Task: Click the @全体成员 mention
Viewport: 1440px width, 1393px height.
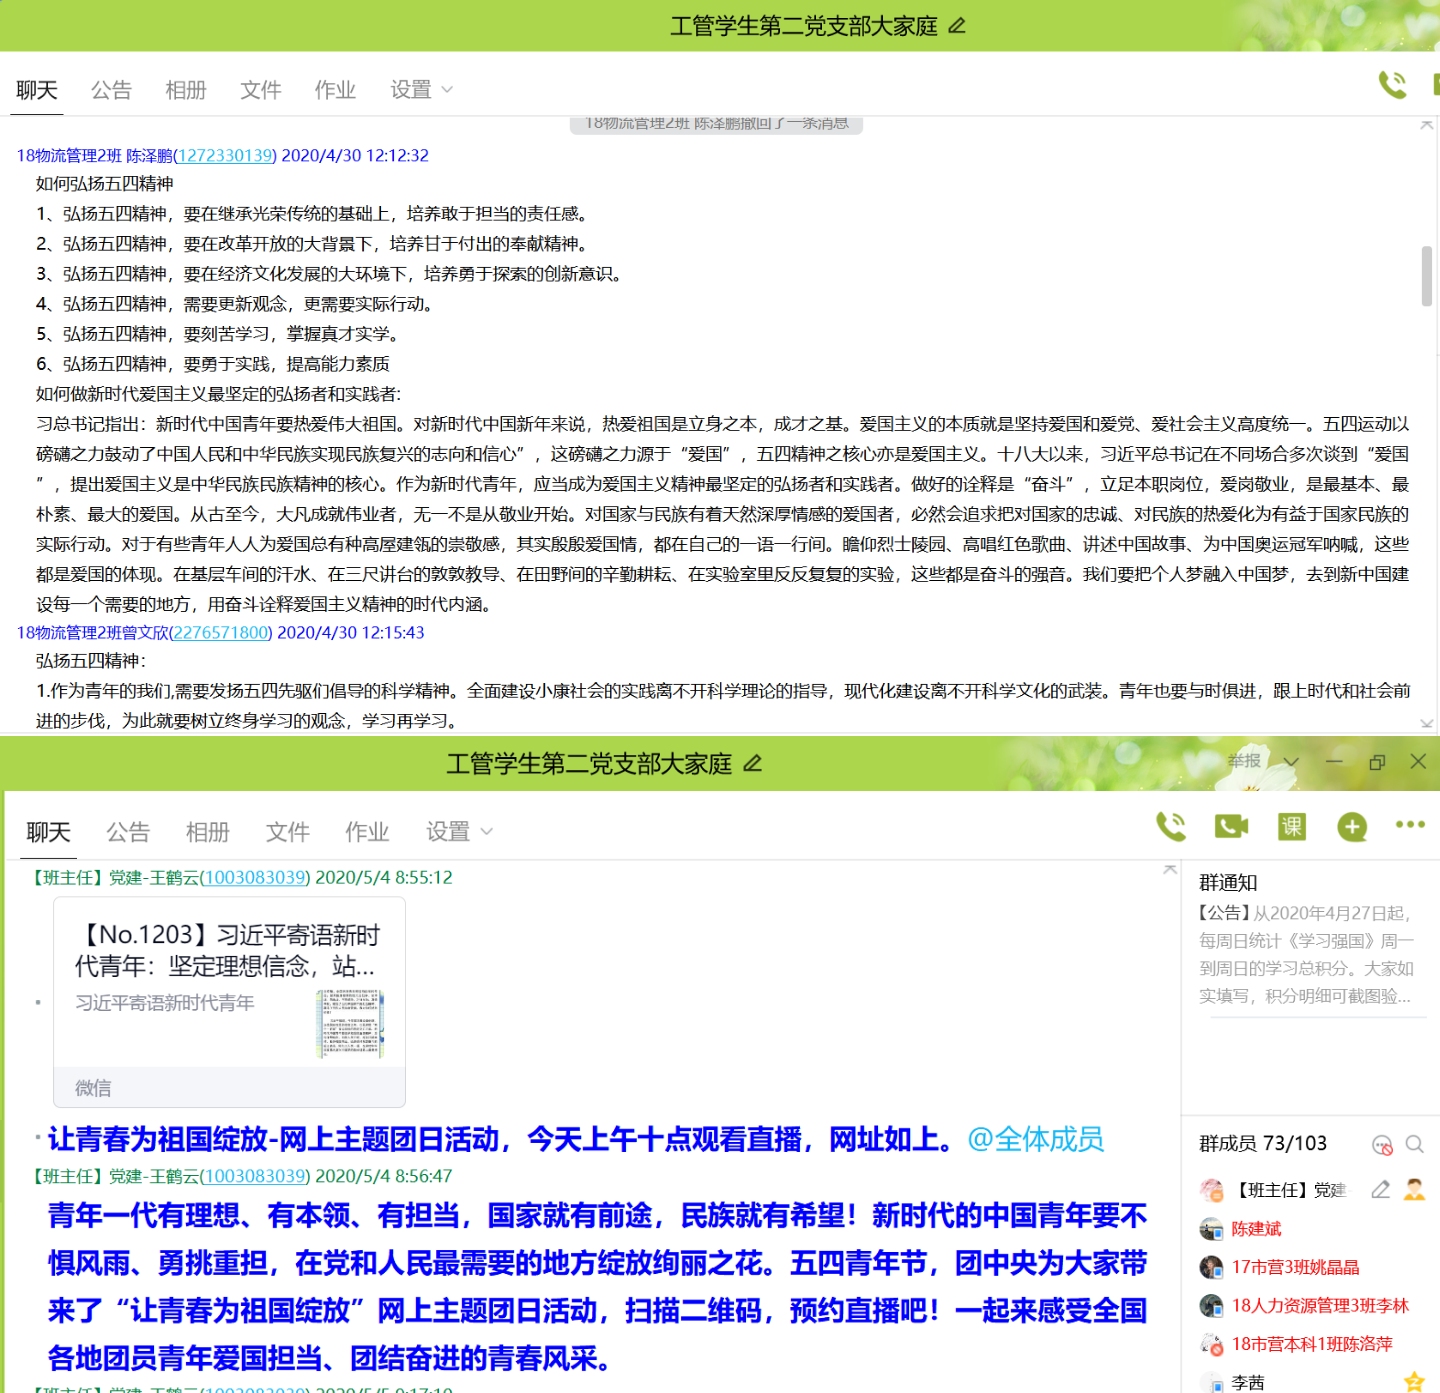Action: [1035, 1139]
